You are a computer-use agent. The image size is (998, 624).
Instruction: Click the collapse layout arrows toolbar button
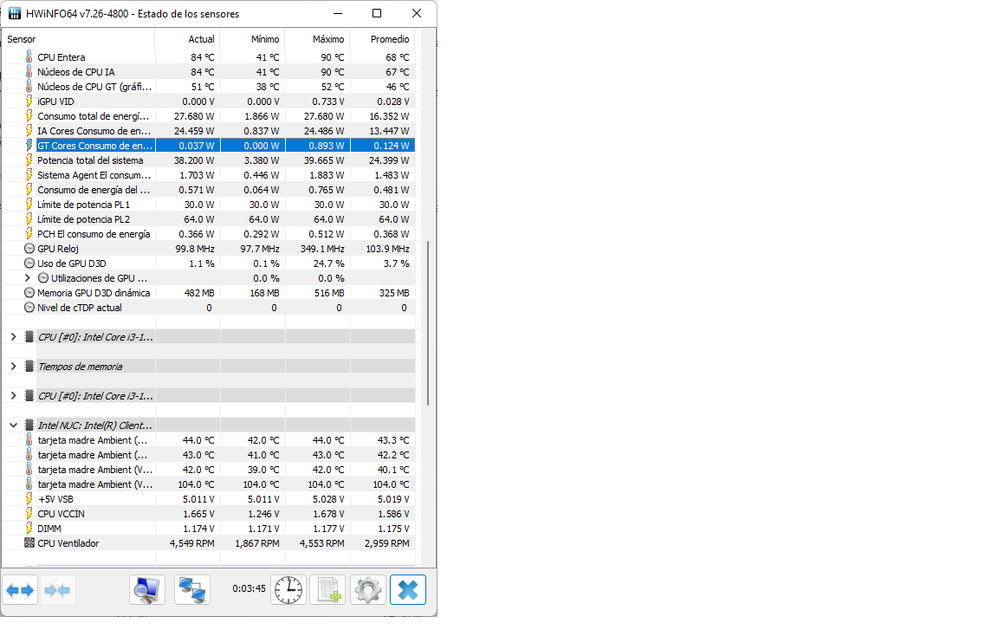coord(57,590)
